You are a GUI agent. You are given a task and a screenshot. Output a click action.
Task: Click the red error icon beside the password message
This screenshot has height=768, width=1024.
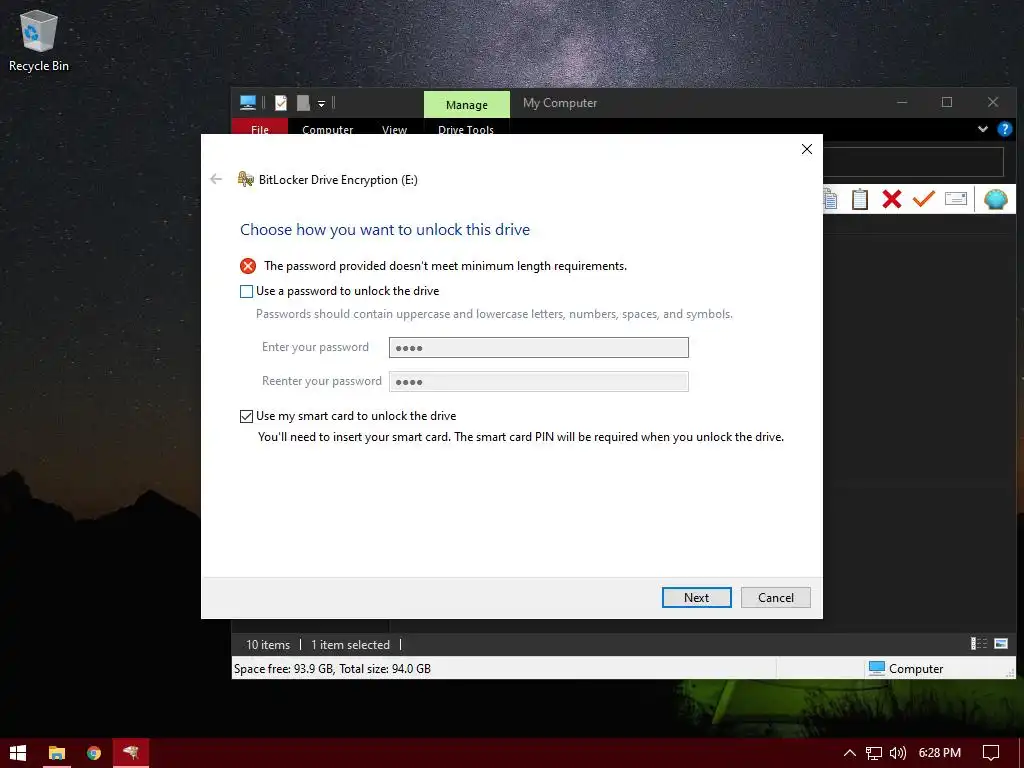point(248,266)
